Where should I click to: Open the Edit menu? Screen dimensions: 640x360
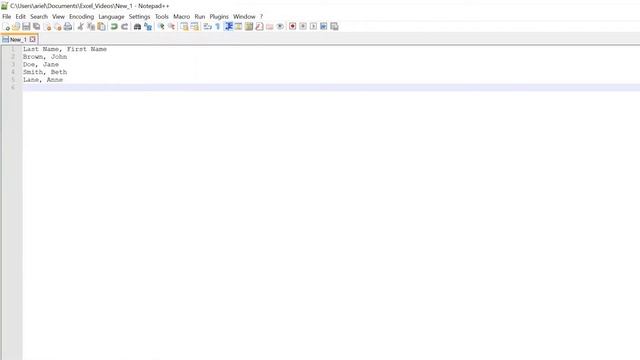click(x=20, y=17)
